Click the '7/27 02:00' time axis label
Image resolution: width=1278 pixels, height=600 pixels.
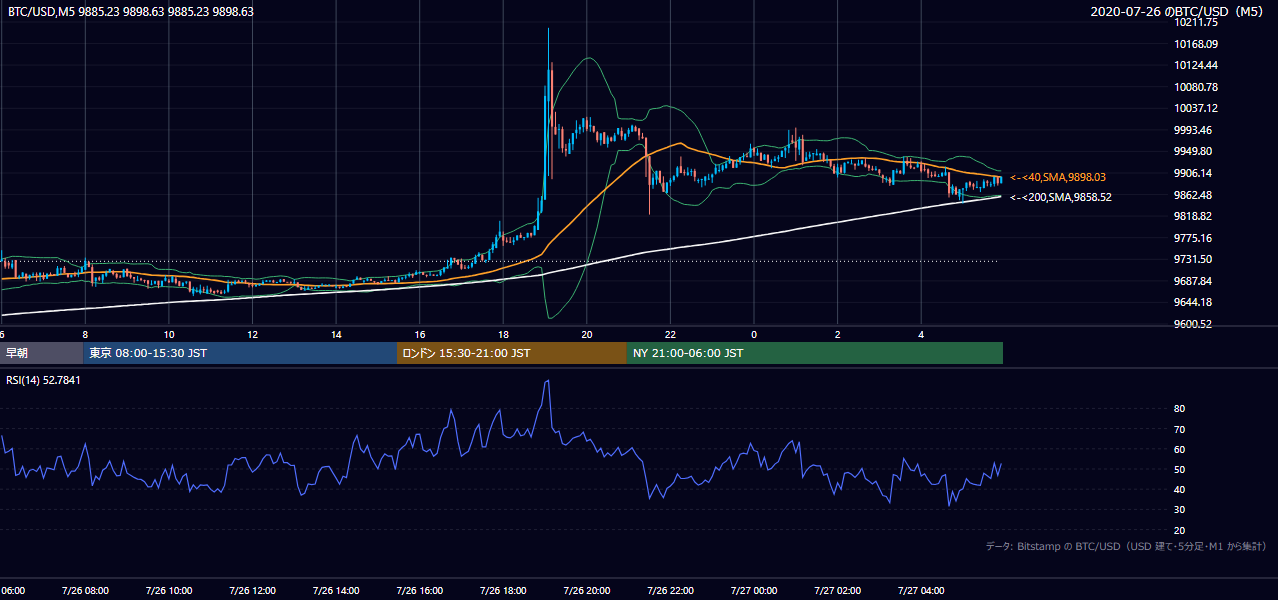point(838,590)
